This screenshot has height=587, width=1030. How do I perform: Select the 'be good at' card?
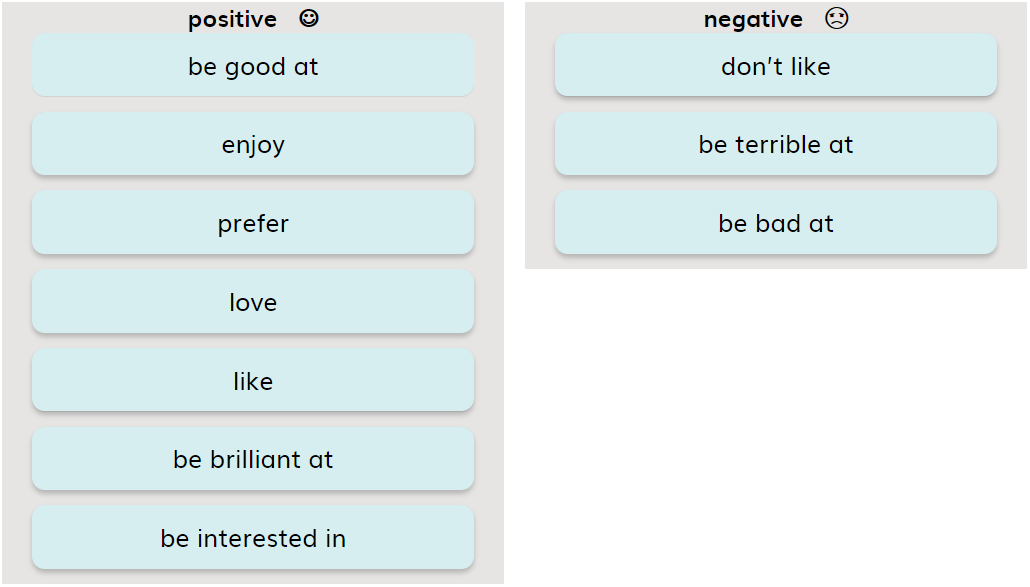[253, 66]
